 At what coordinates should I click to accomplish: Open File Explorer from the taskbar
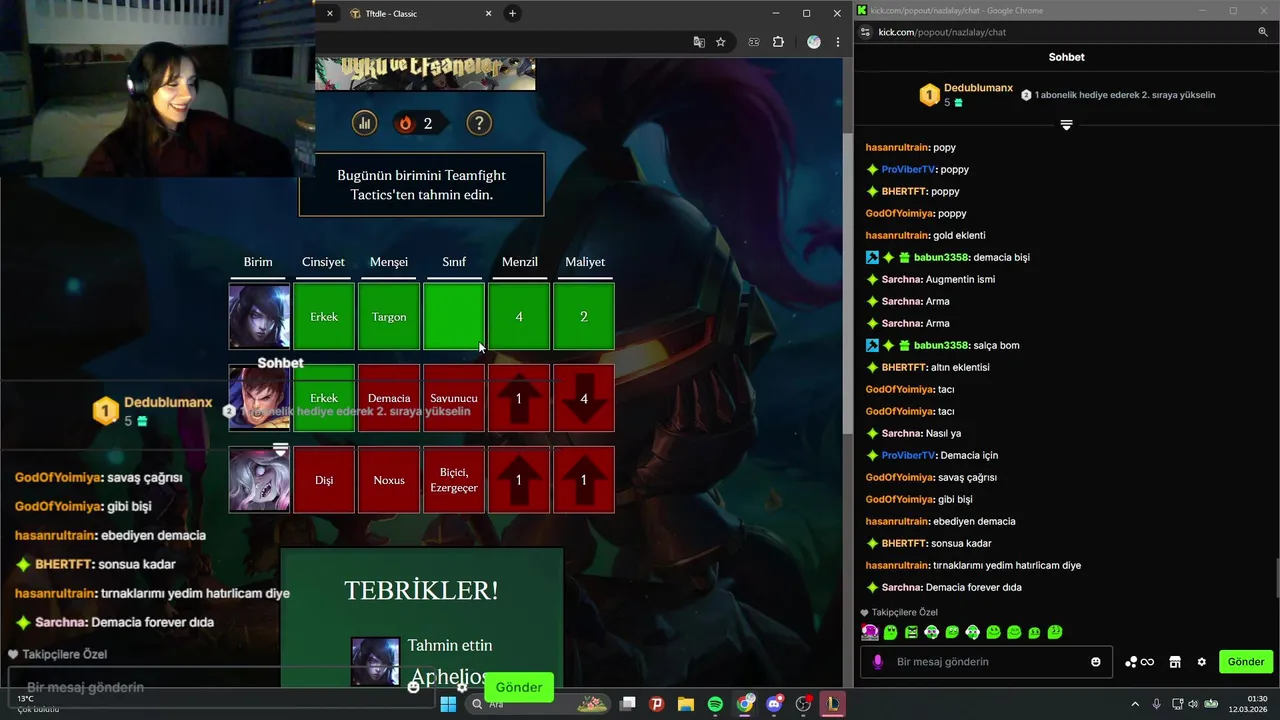[686, 704]
